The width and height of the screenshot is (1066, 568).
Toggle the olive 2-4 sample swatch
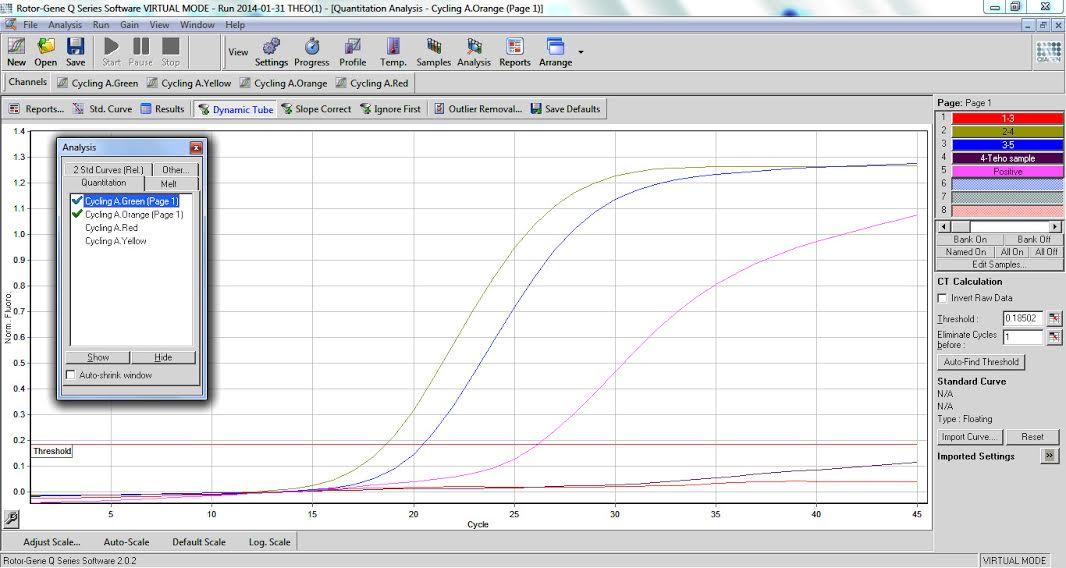[x=1008, y=131]
